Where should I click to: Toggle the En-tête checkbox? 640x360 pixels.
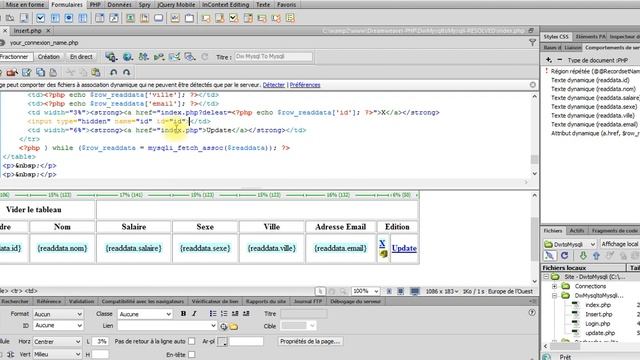coord(191,354)
